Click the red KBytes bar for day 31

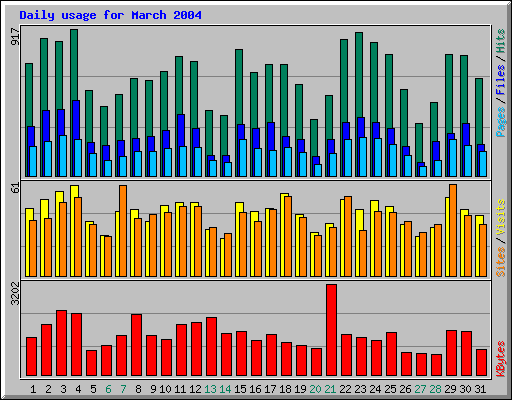click(482, 363)
